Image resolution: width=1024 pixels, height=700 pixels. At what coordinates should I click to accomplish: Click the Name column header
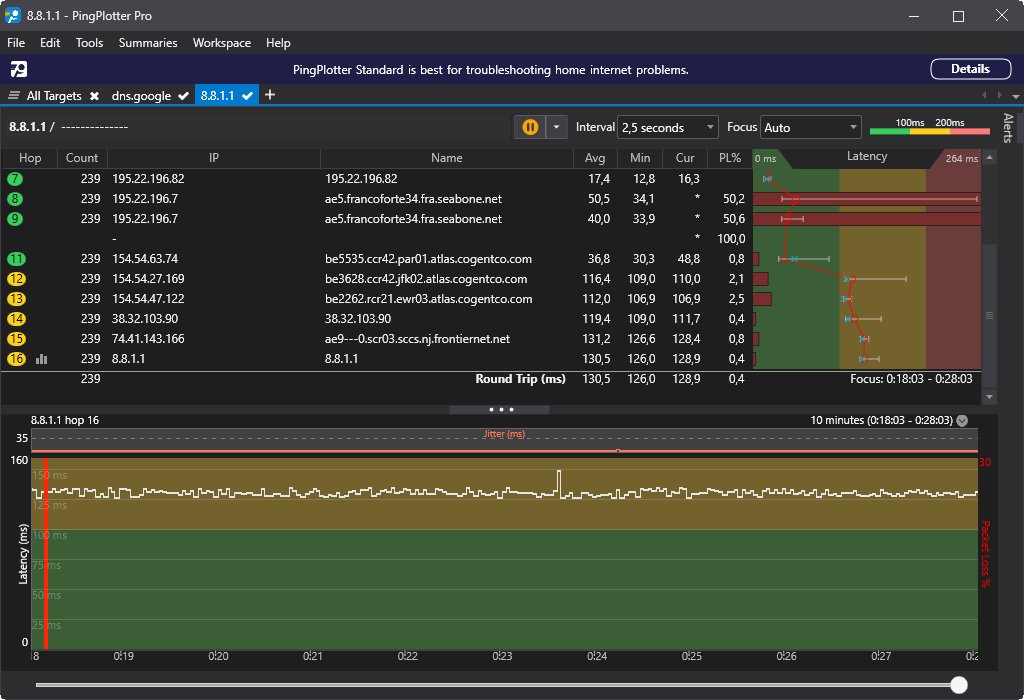tap(447, 158)
